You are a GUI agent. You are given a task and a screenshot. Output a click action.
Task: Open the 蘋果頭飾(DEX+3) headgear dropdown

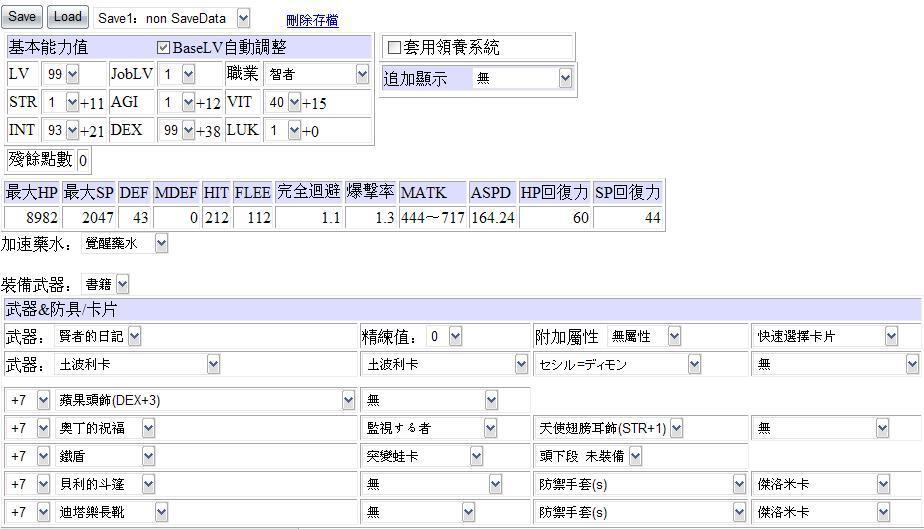[206, 401]
